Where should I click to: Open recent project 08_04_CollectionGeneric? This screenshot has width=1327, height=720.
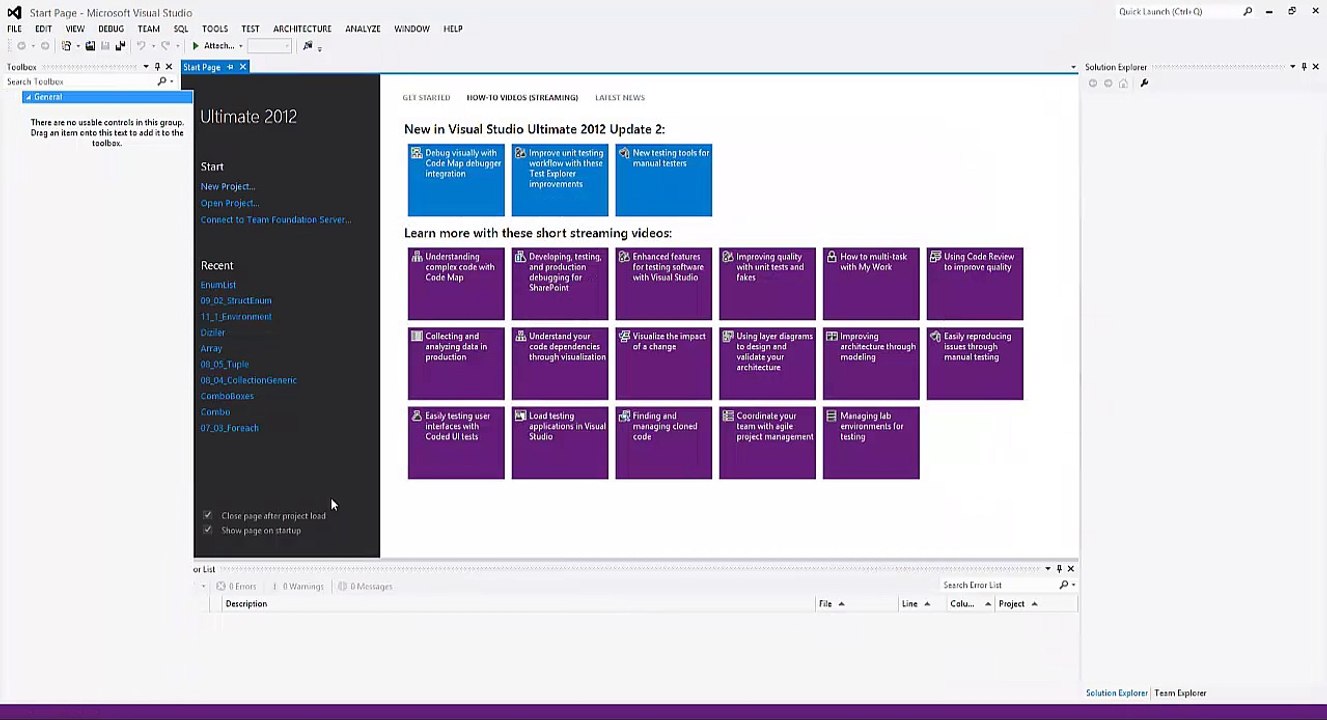point(249,380)
